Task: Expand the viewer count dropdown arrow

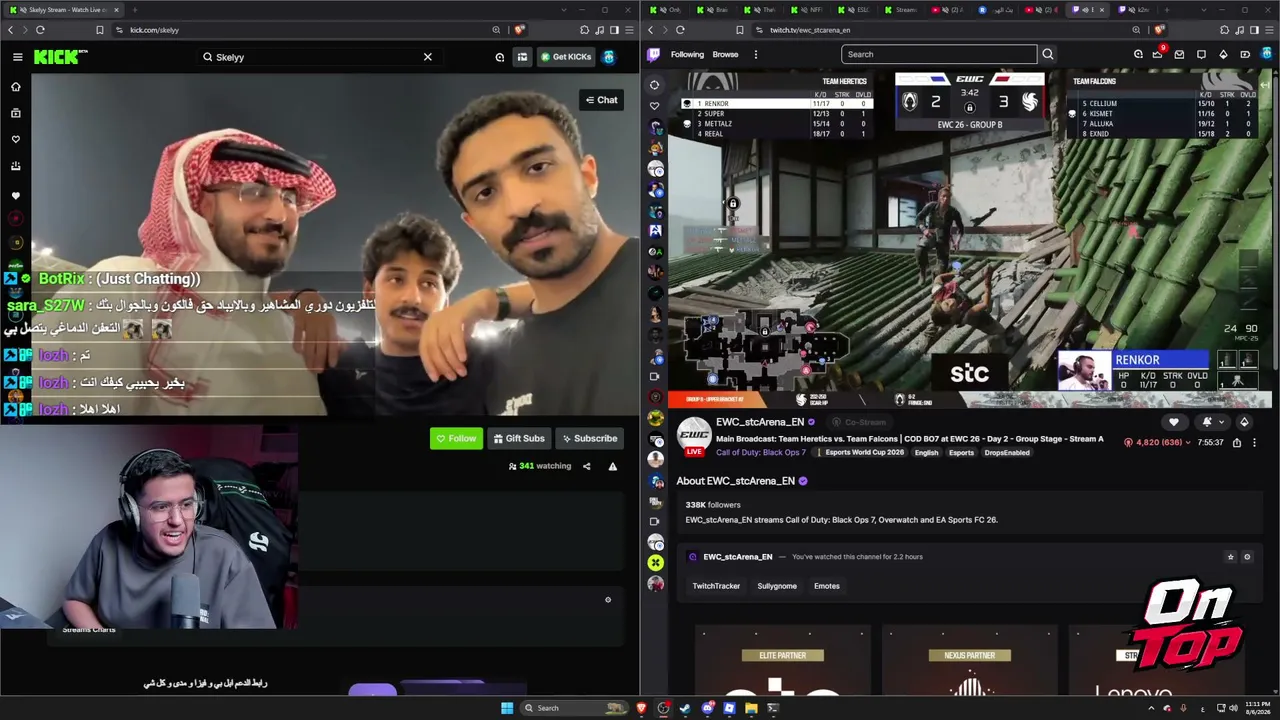Action: pyautogui.click(x=1188, y=442)
